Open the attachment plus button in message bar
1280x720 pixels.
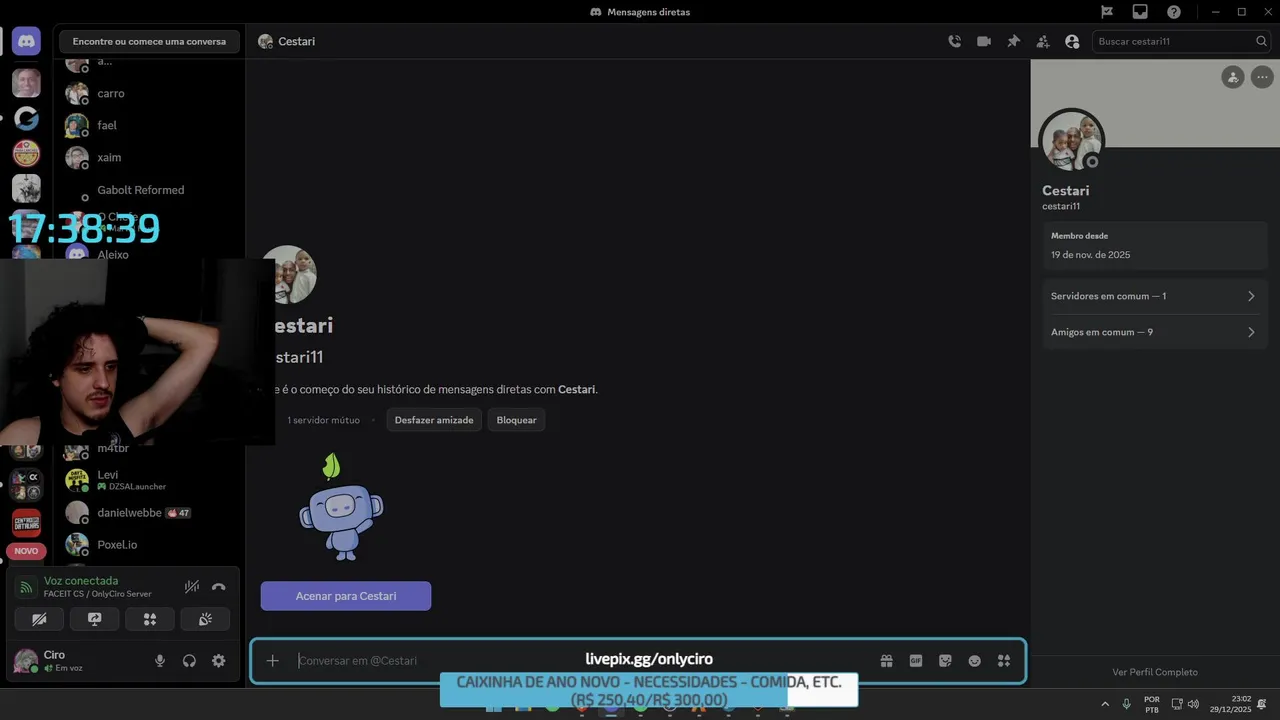pos(272,660)
